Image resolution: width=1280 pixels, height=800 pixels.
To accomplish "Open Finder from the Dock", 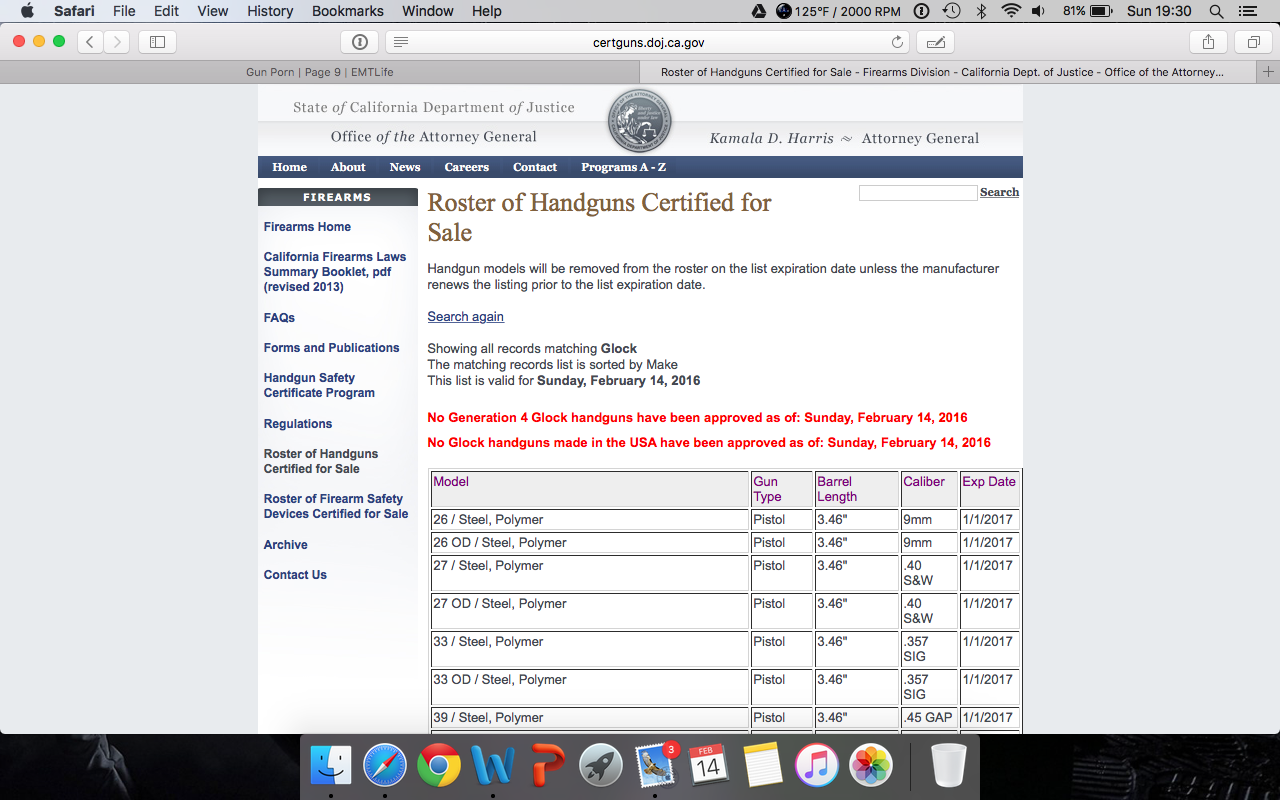I will [331, 766].
